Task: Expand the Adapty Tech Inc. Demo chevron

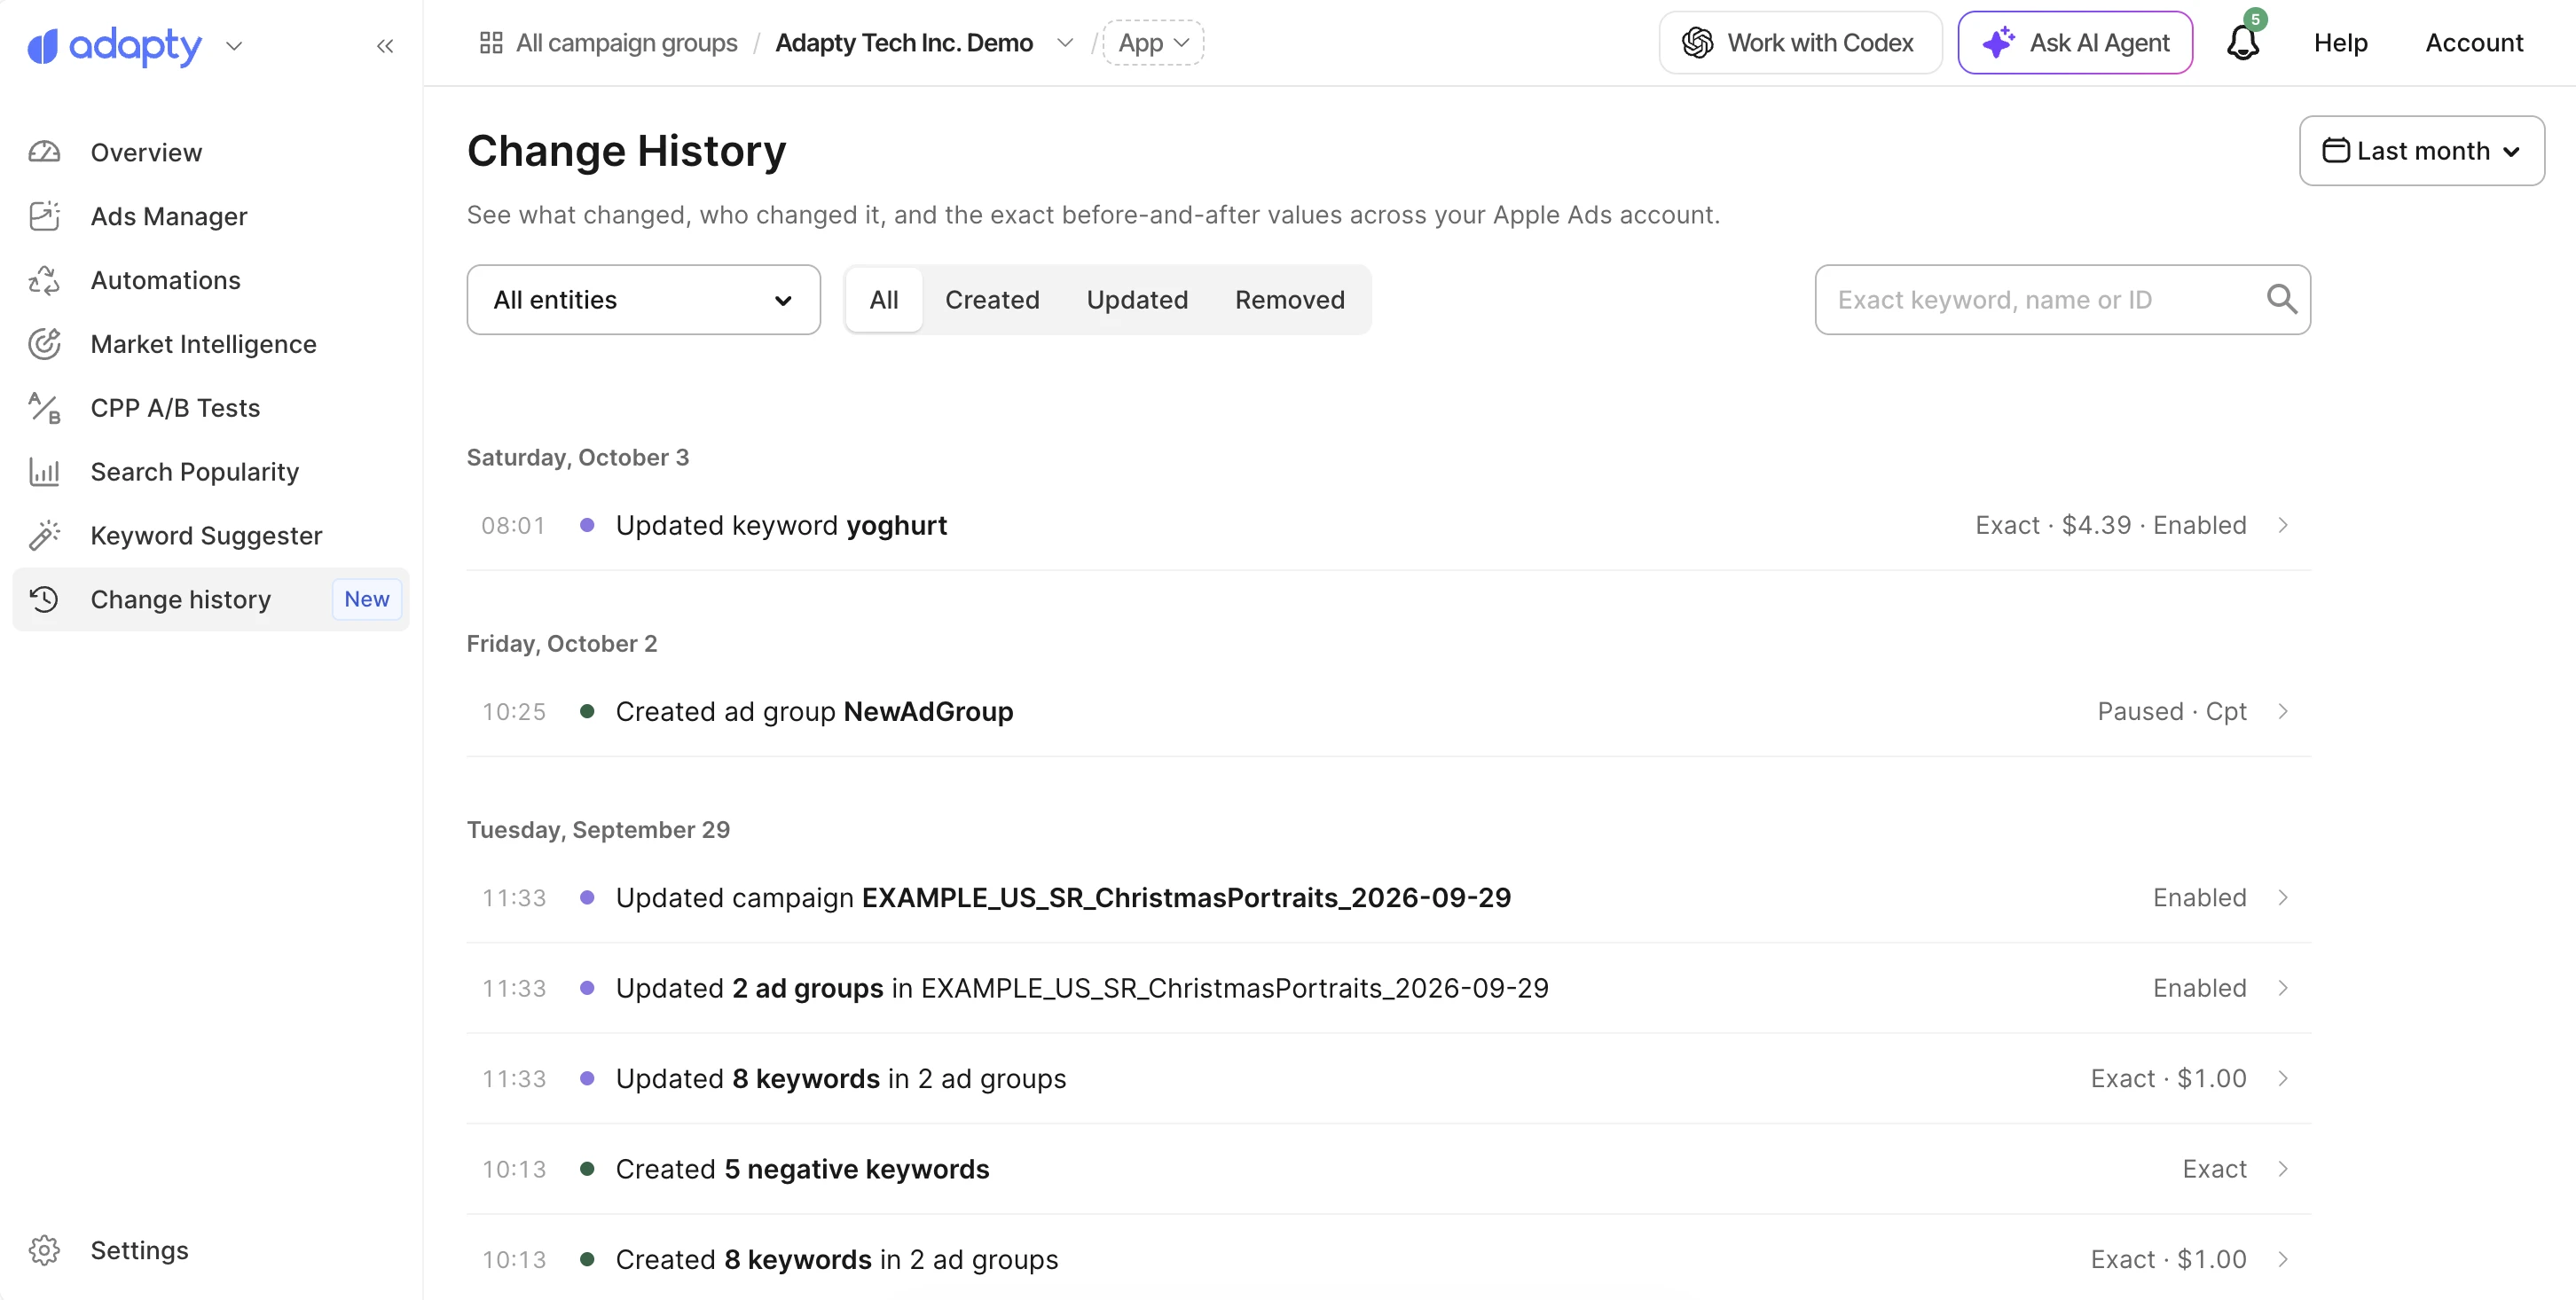Action: point(1064,43)
